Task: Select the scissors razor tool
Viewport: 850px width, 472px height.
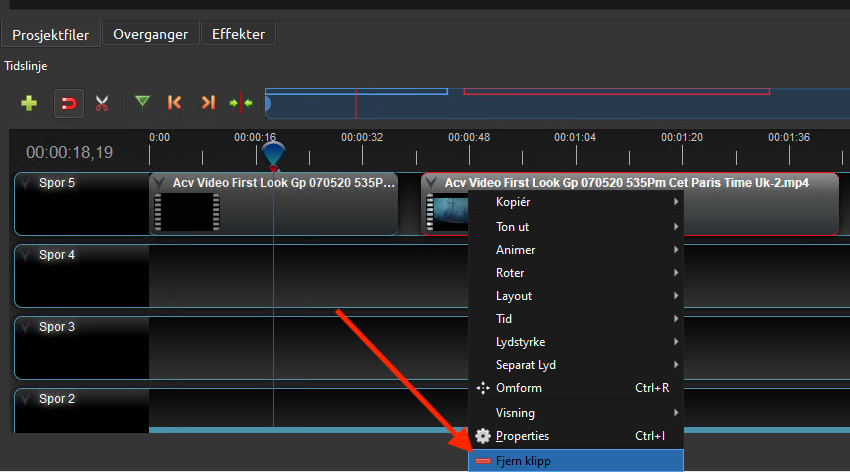Action: (x=102, y=102)
